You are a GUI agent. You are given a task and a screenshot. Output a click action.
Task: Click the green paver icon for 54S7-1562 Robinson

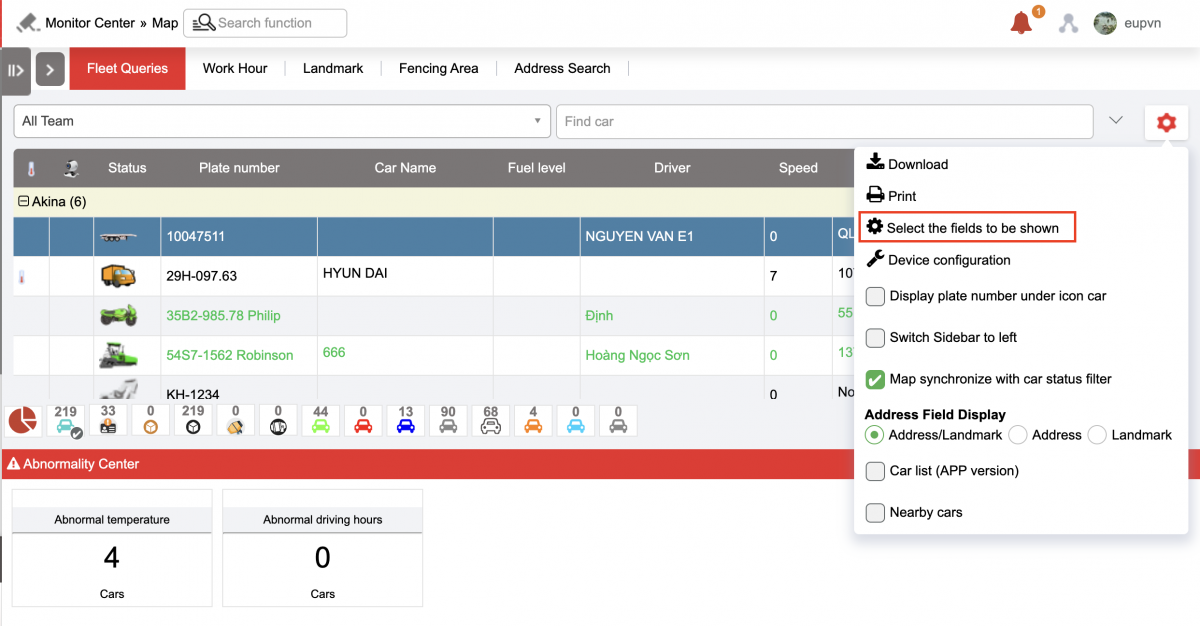pos(118,355)
